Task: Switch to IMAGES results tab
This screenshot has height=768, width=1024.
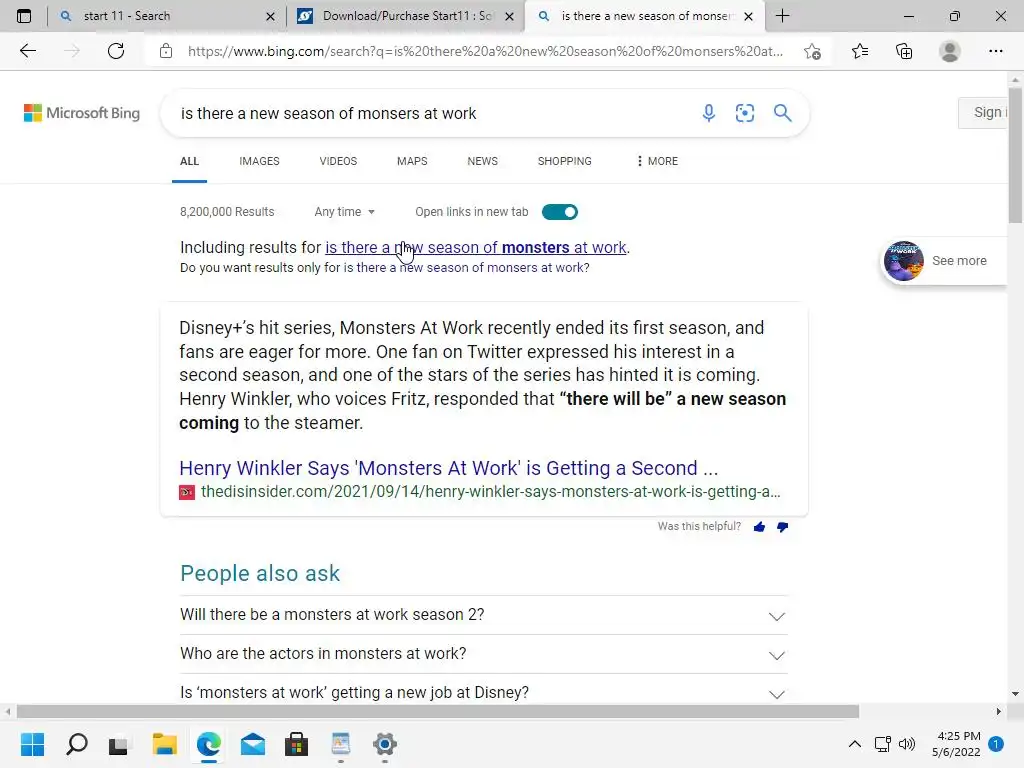Action: tap(259, 161)
